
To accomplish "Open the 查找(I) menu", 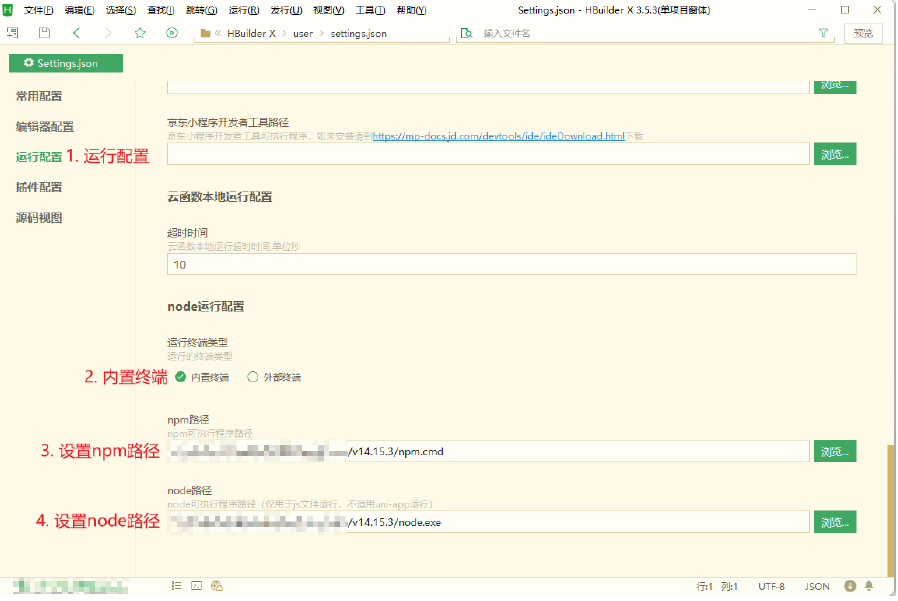I will [x=161, y=10].
